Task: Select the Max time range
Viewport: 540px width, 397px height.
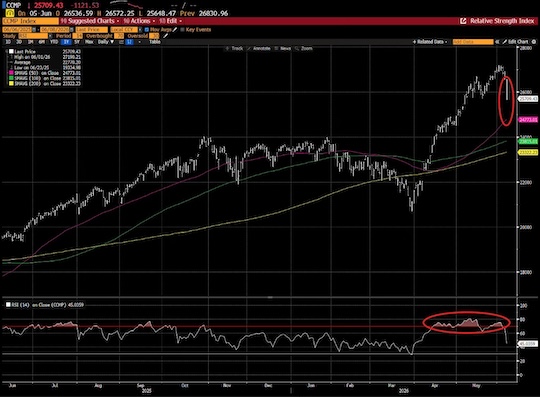Action: [x=89, y=42]
